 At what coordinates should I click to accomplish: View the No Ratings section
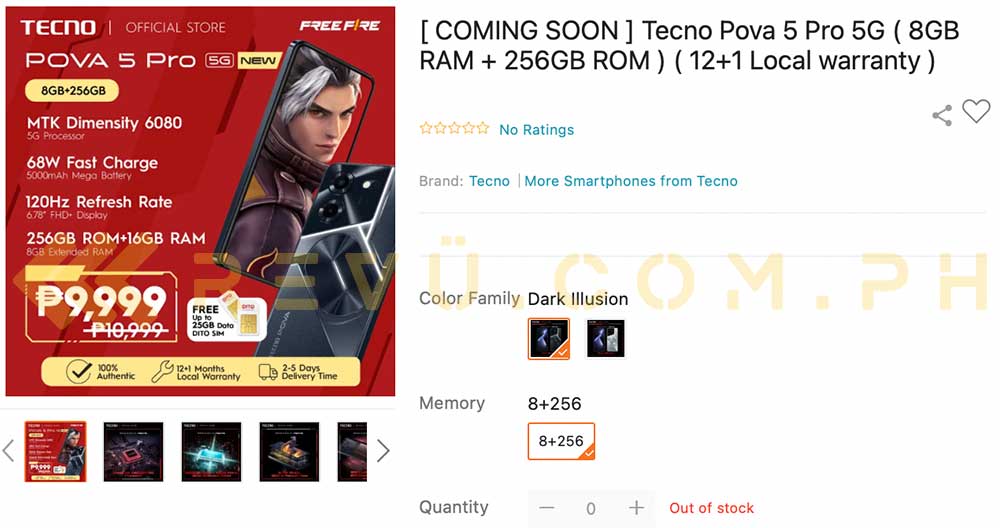[536, 130]
